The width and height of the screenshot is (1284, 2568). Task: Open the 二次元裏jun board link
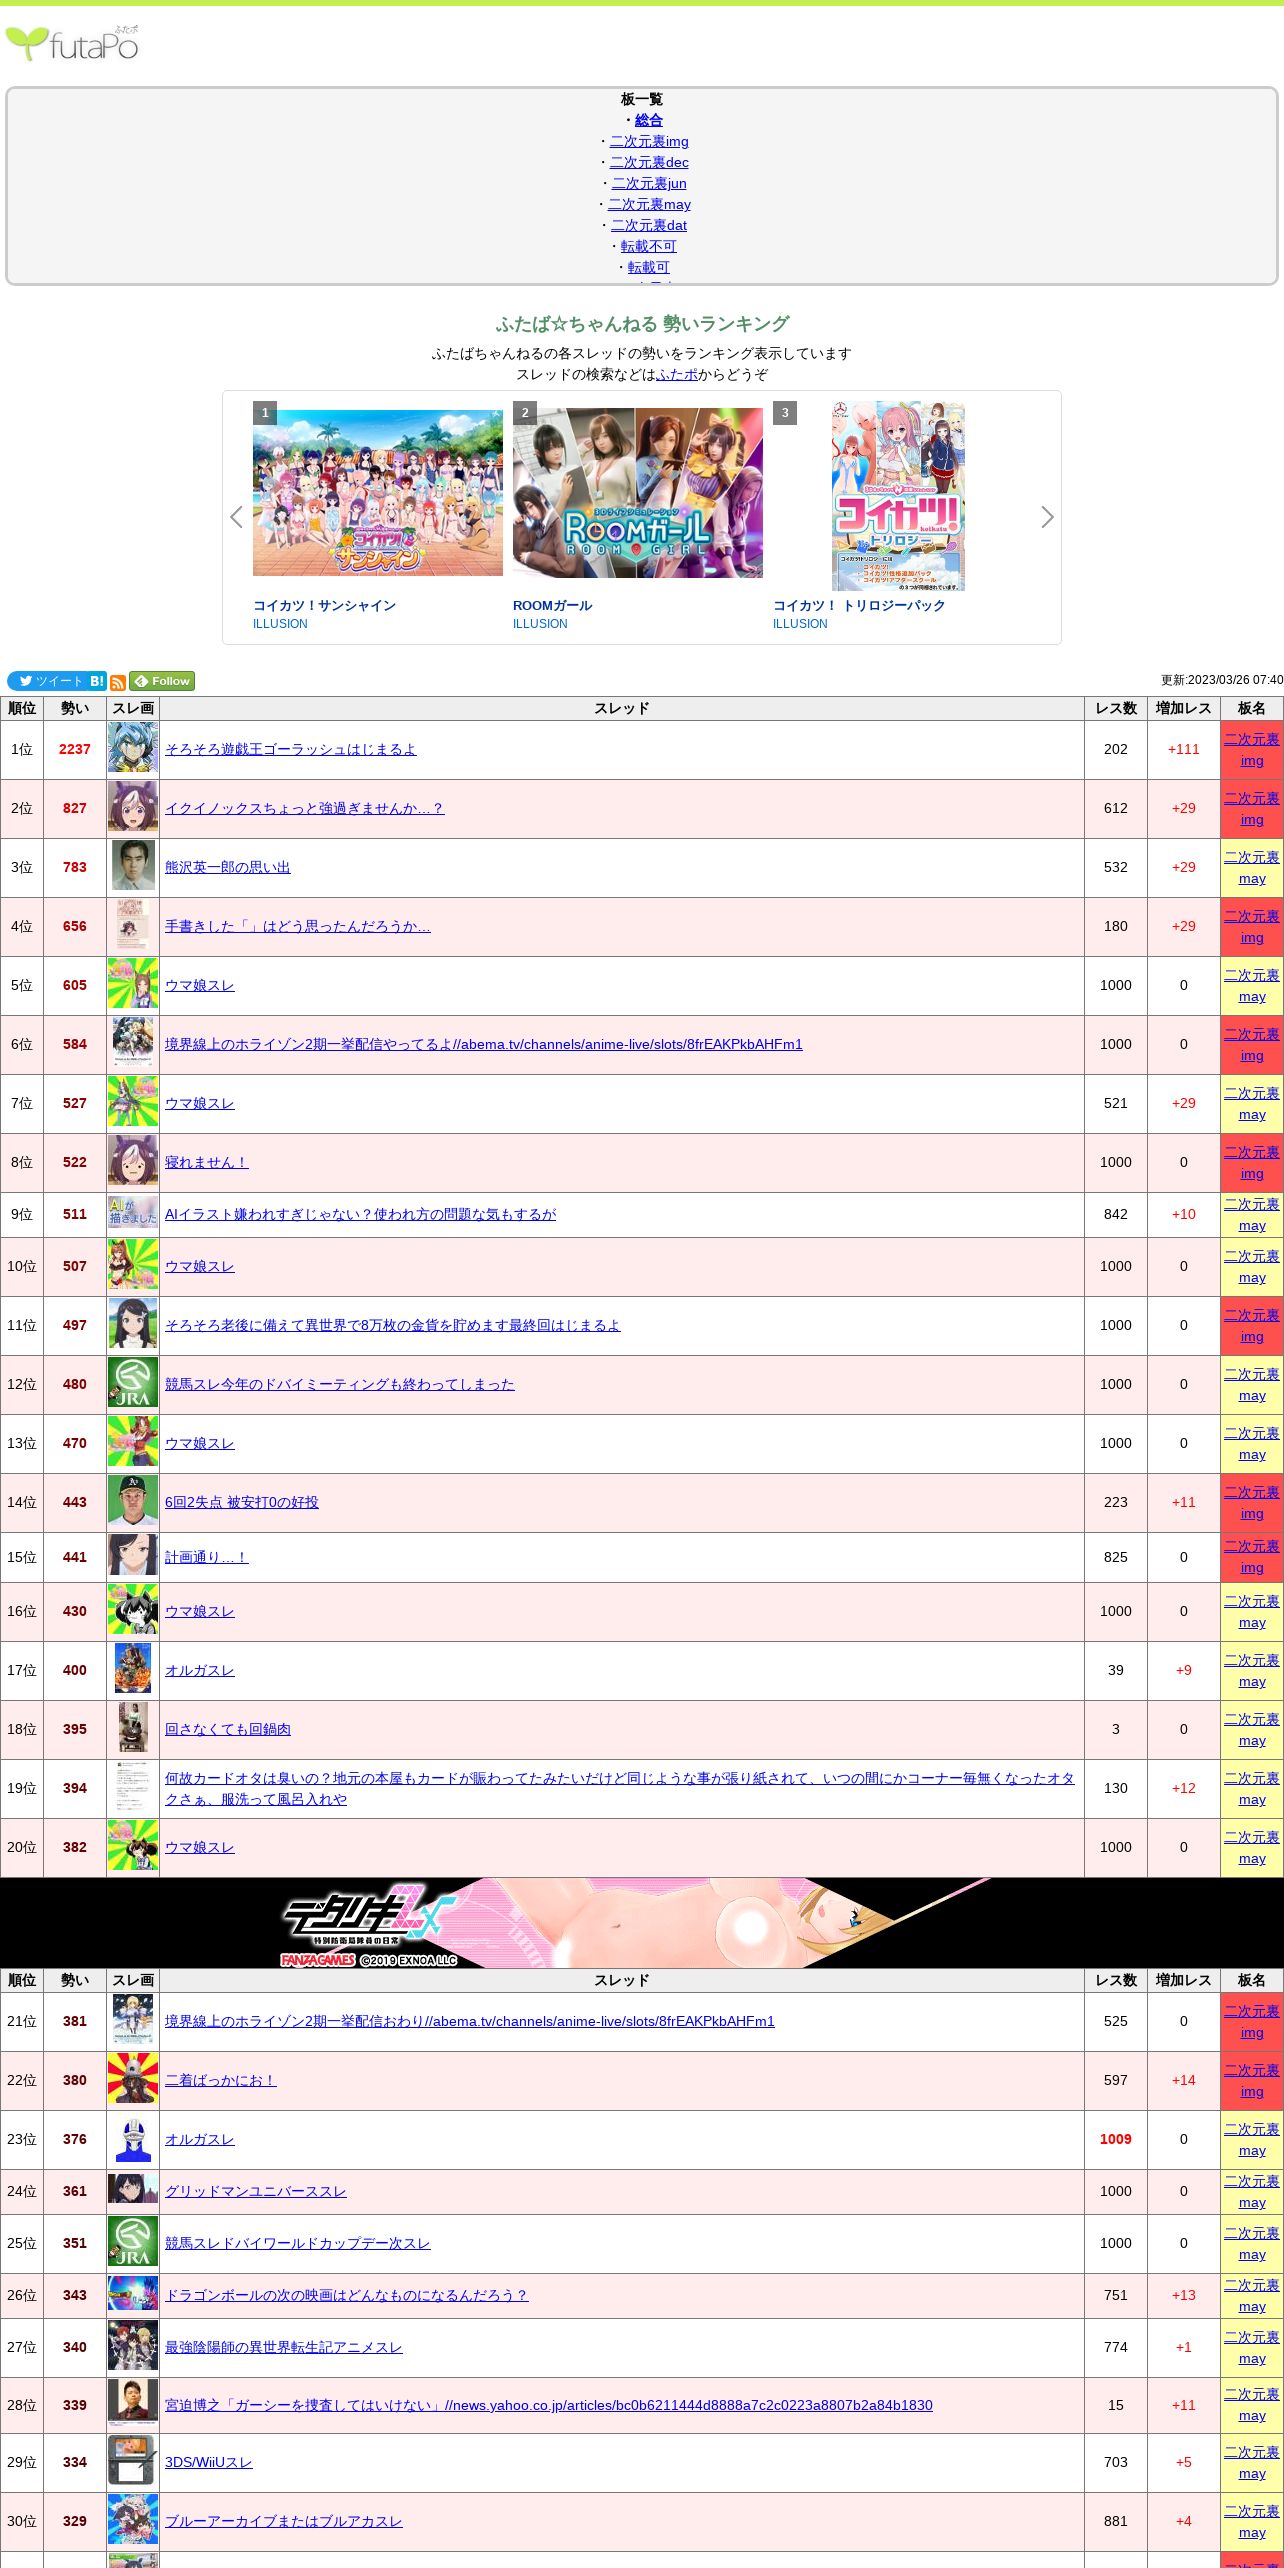coord(649,183)
